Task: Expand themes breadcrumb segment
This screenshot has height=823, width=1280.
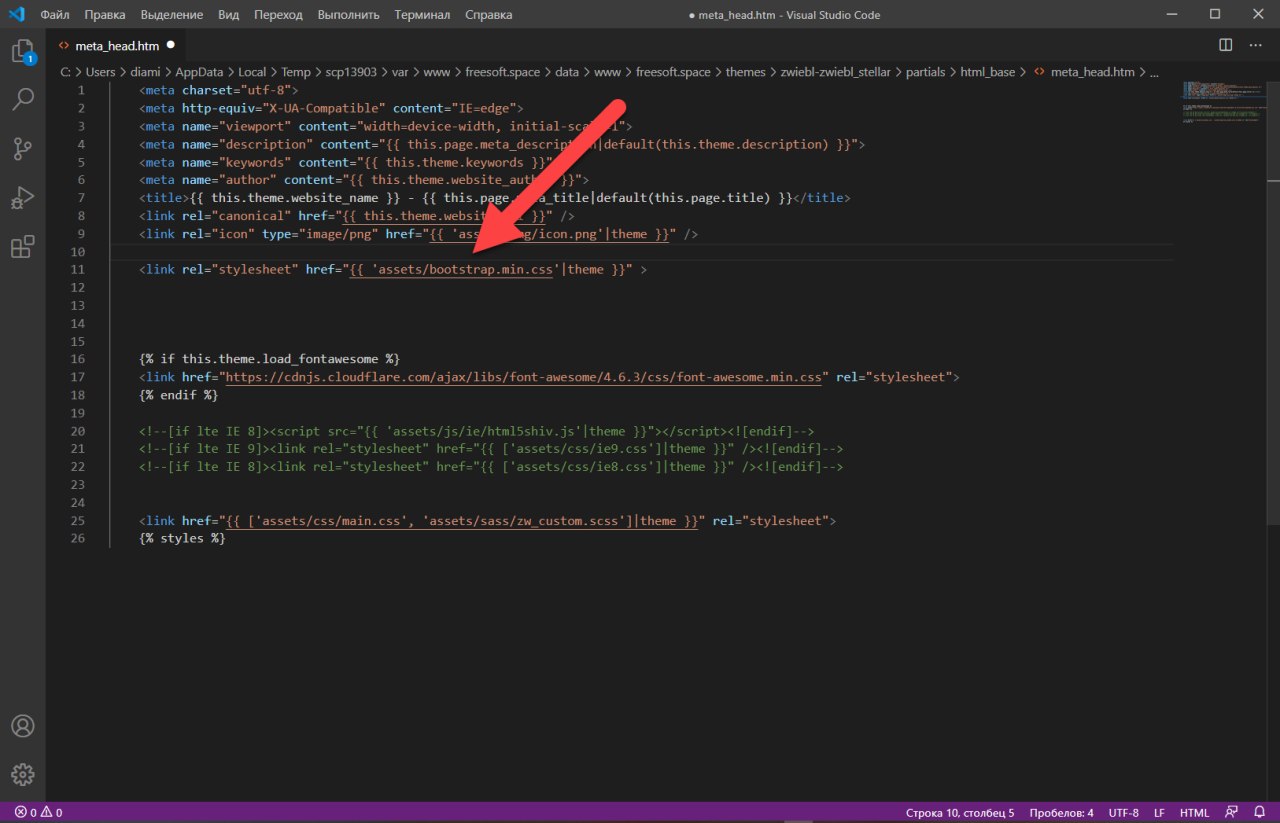Action: point(745,72)
